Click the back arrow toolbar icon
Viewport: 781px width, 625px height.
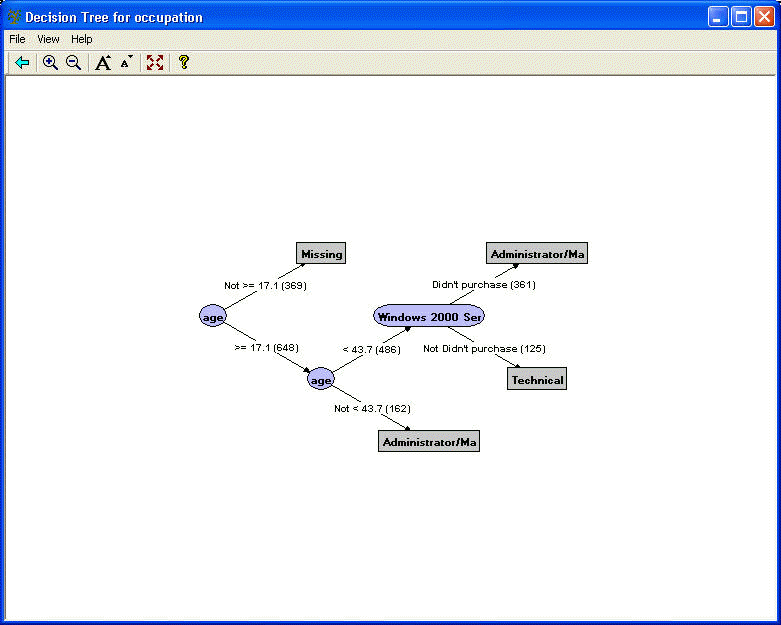pyautogui.click(x=22, y=63)
